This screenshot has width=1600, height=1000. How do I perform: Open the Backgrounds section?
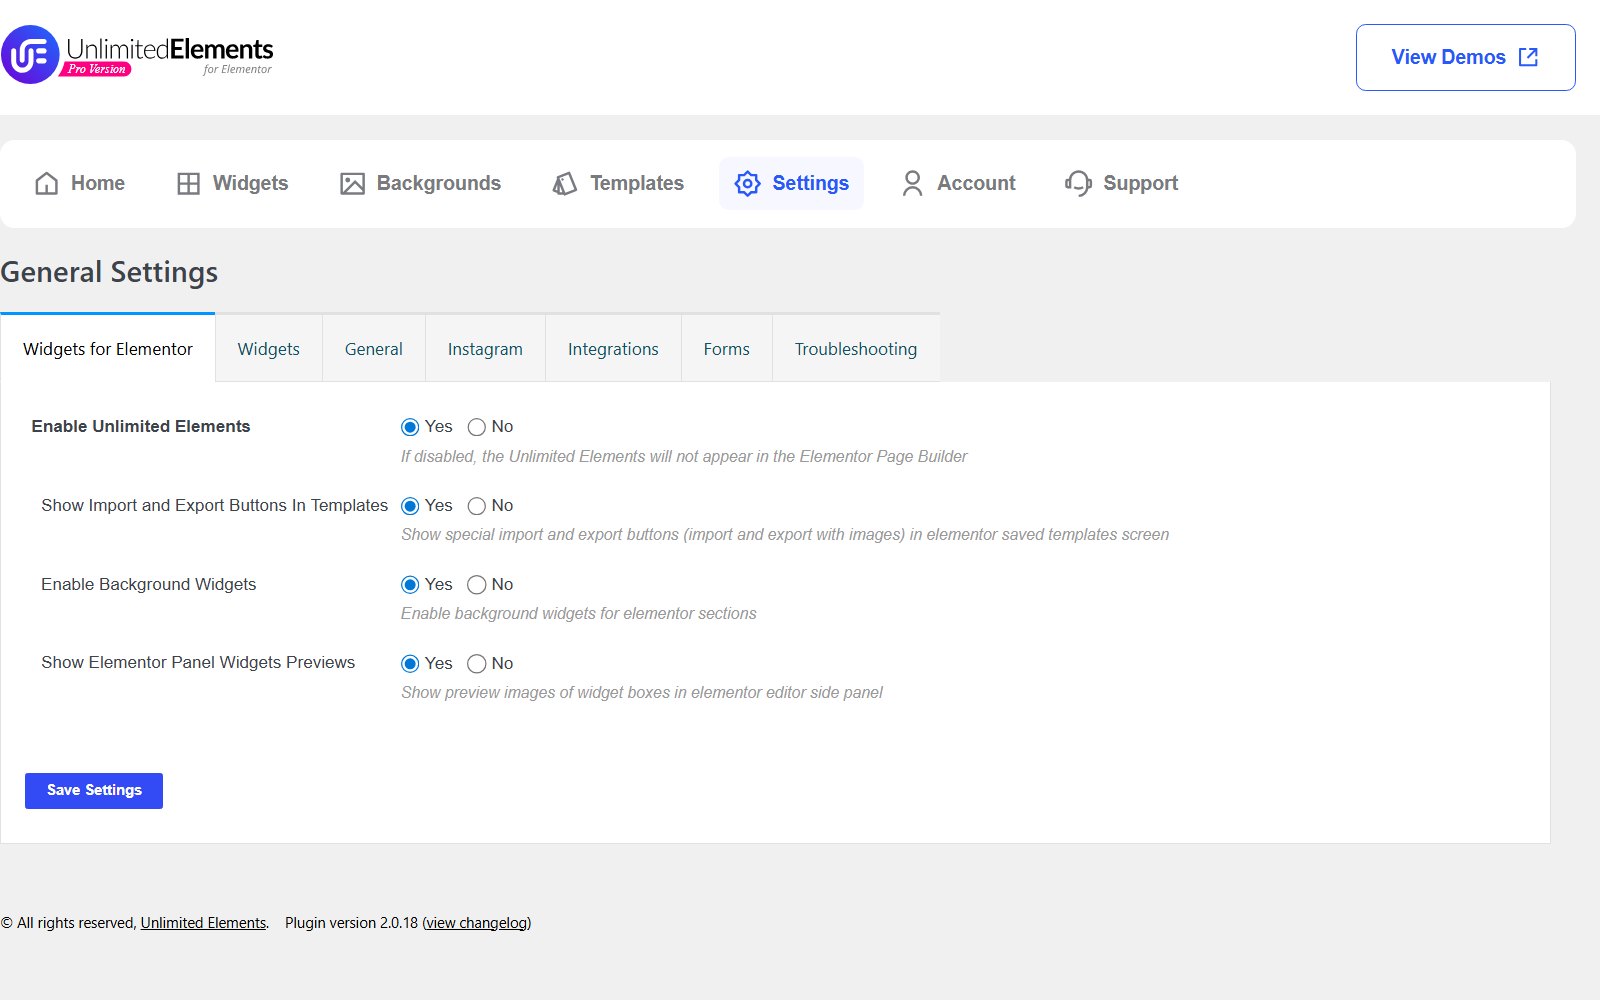coord(421,183)
